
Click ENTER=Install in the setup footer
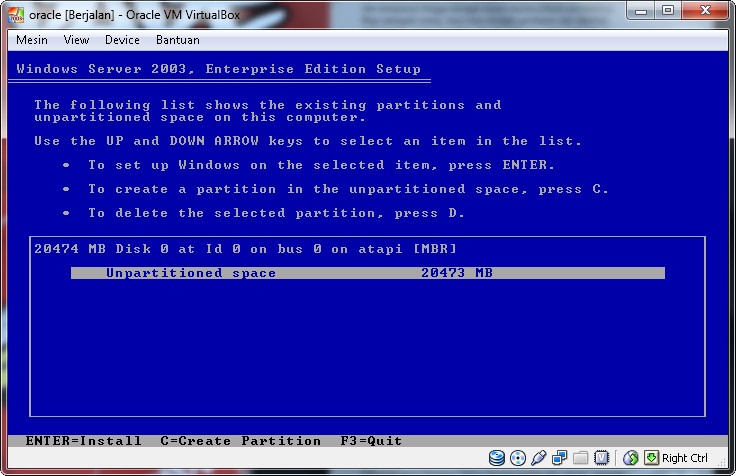(83, 441)
